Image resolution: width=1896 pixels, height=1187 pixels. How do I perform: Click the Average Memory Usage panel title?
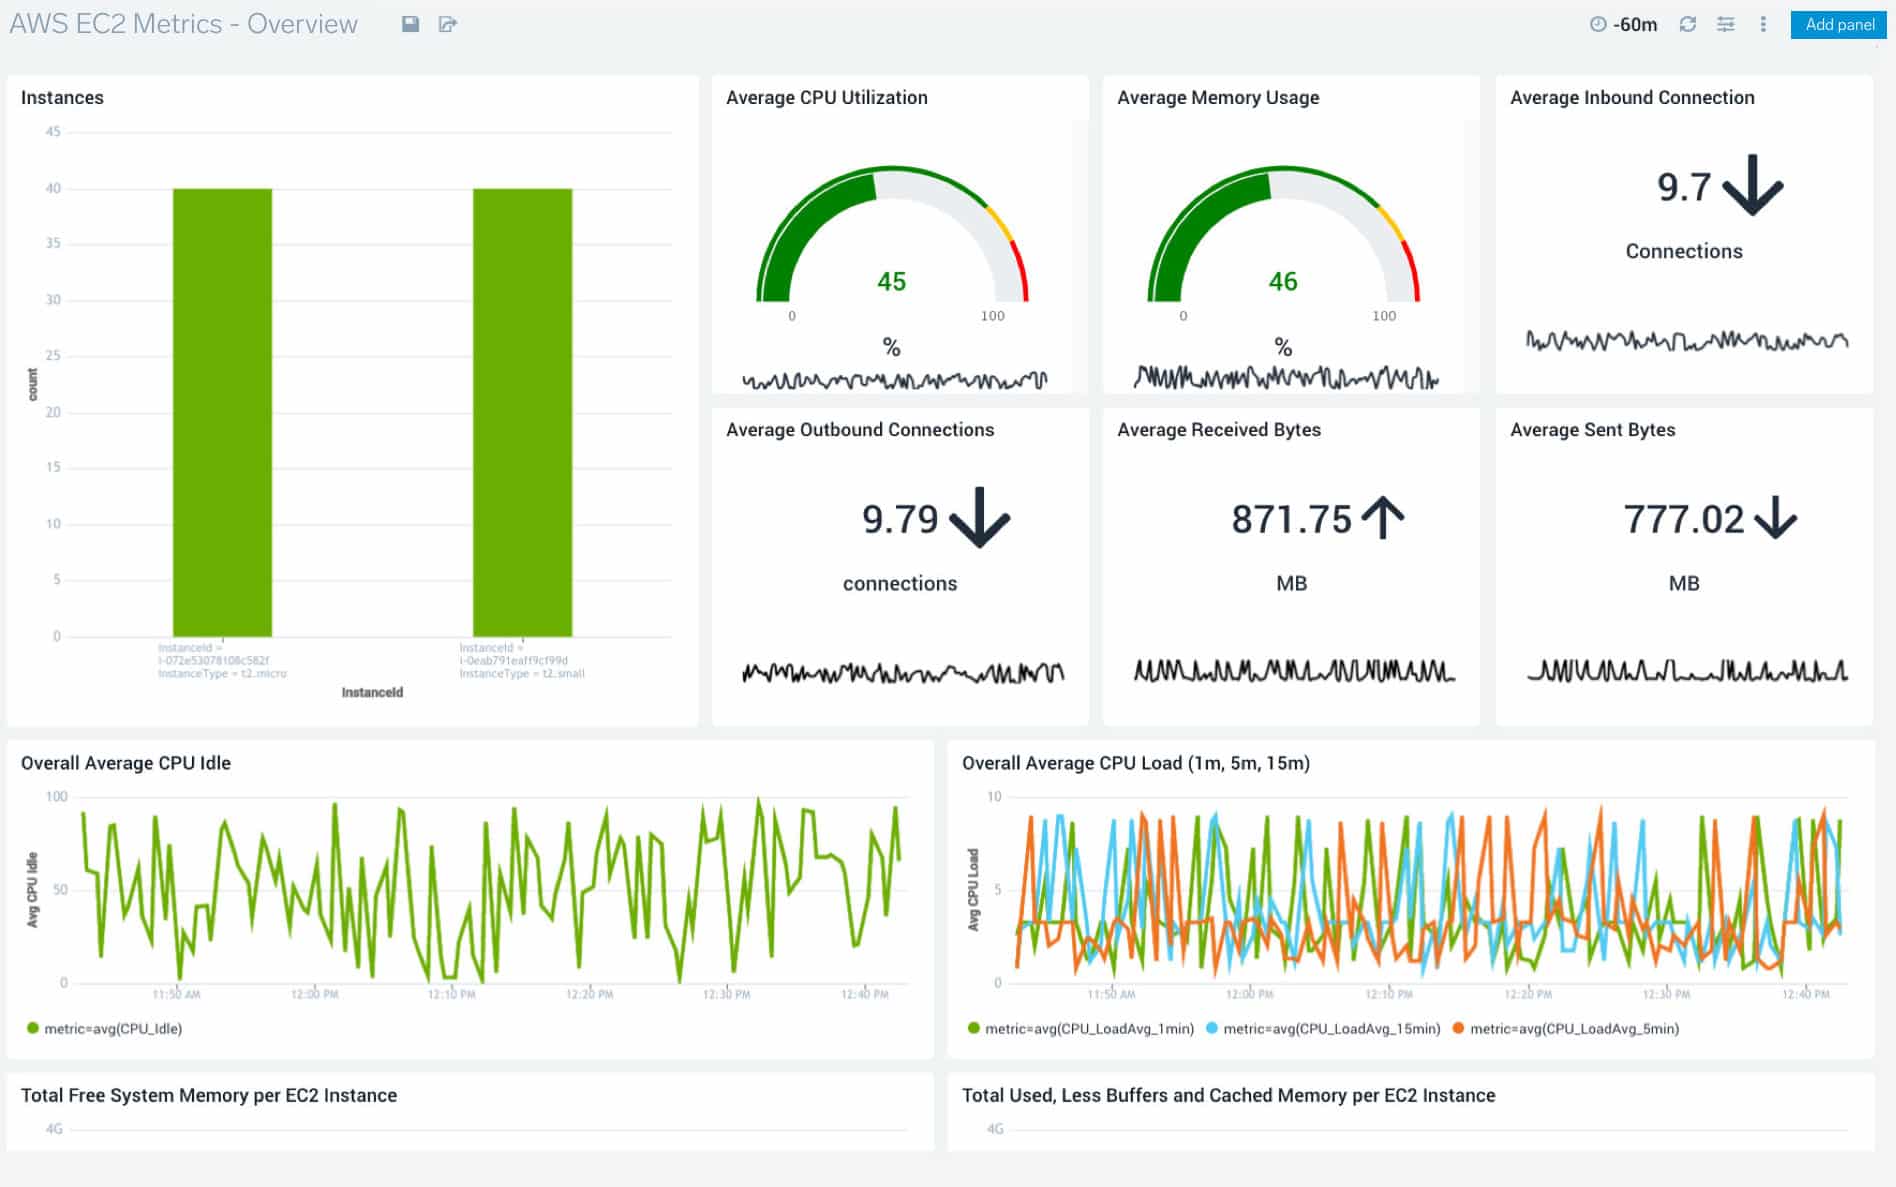point(1218,97)
